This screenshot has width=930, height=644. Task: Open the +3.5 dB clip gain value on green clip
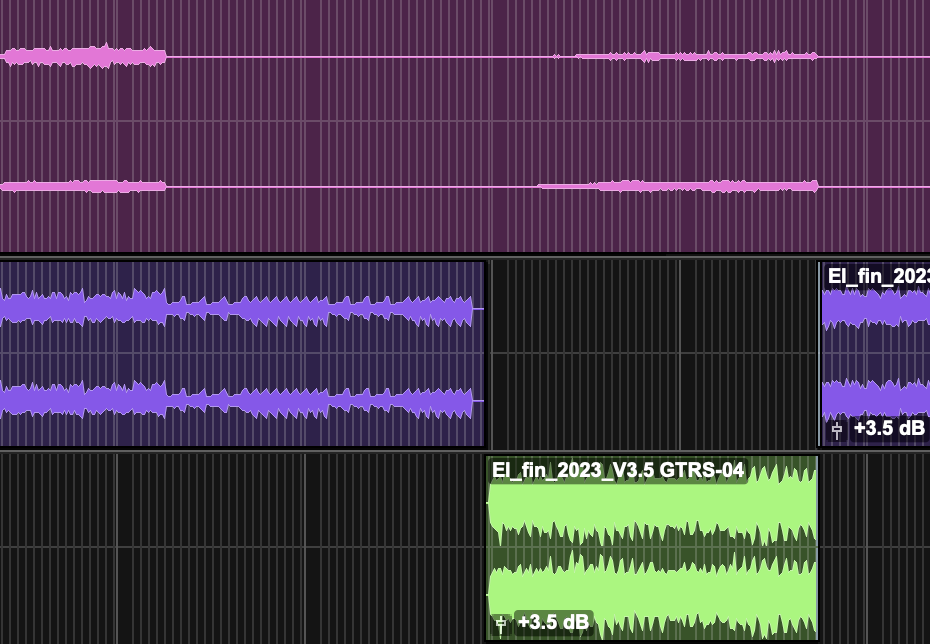tap(553, 622)
